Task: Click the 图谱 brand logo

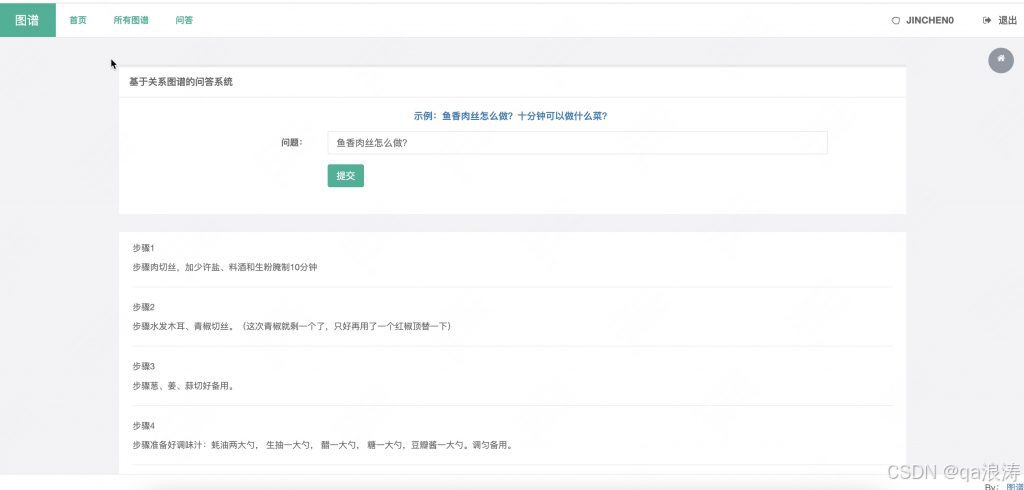Action: point(27,20)
